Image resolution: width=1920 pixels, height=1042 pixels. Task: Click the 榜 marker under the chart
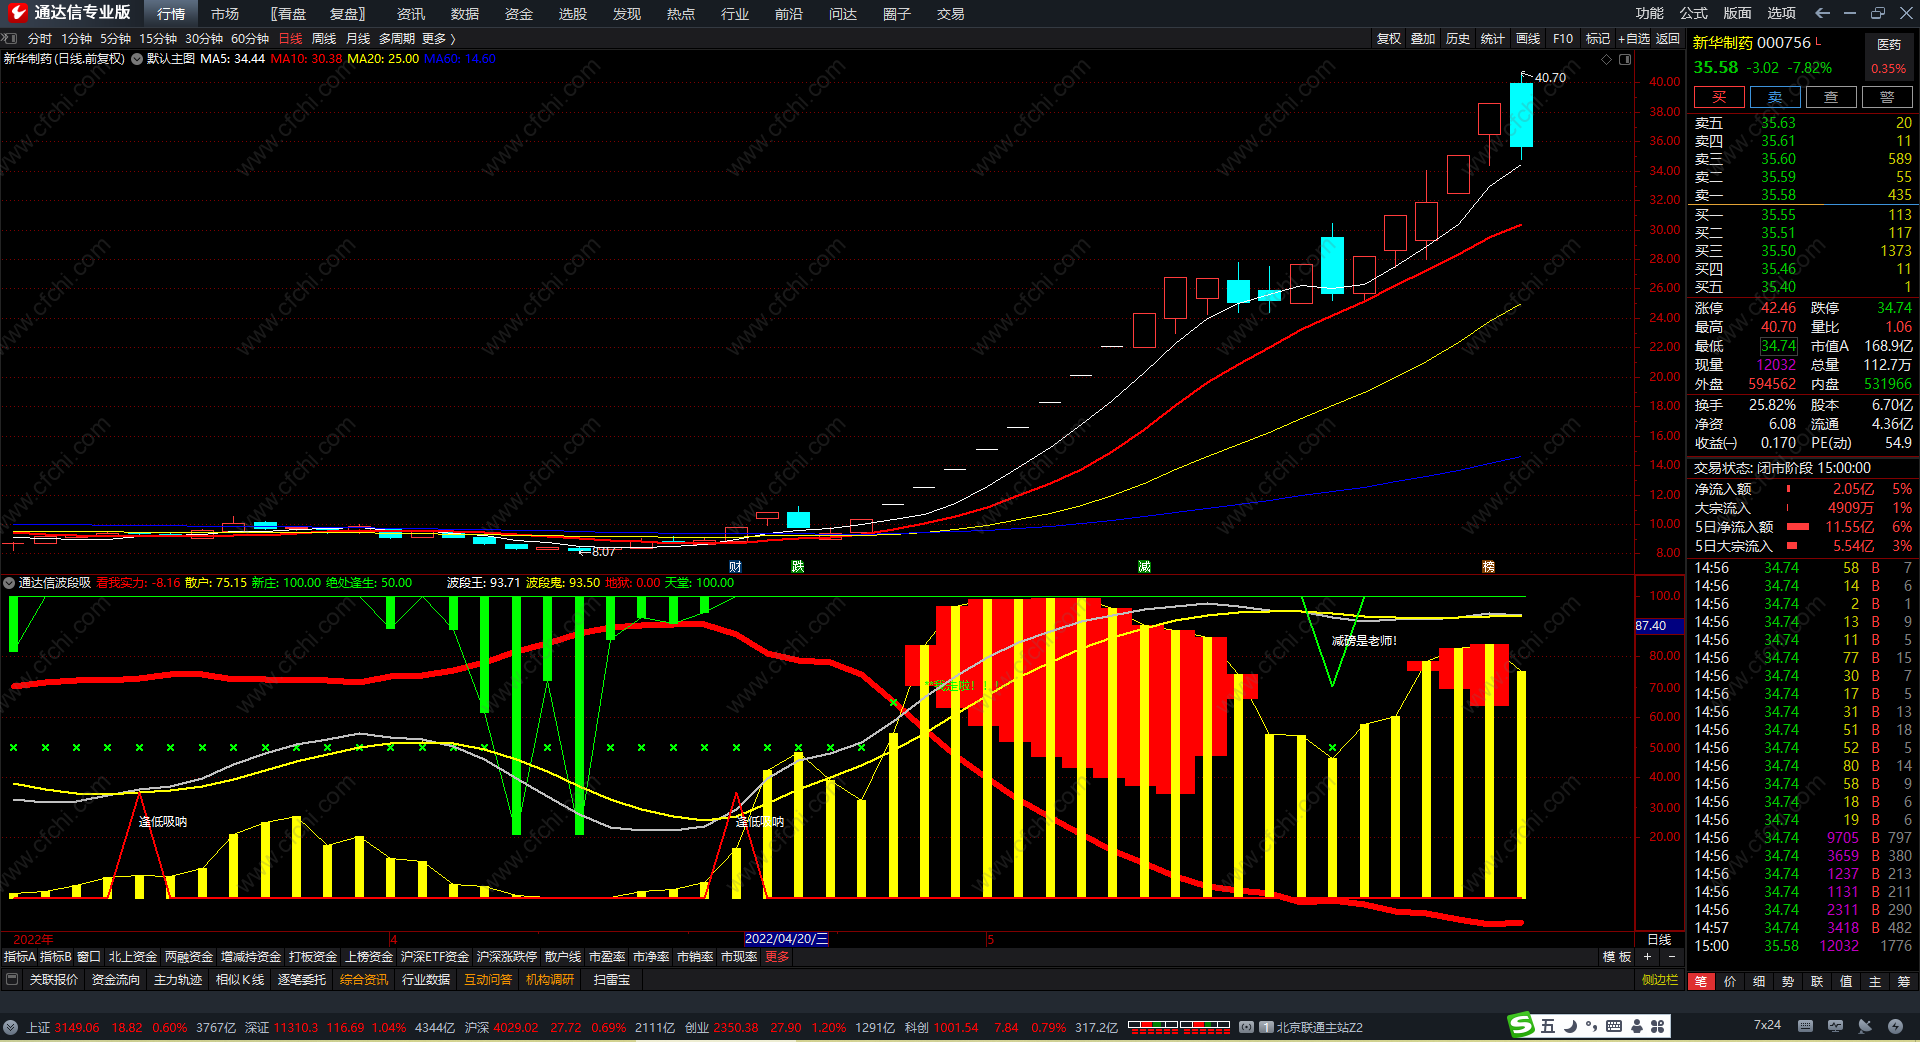pos(1488,567)
